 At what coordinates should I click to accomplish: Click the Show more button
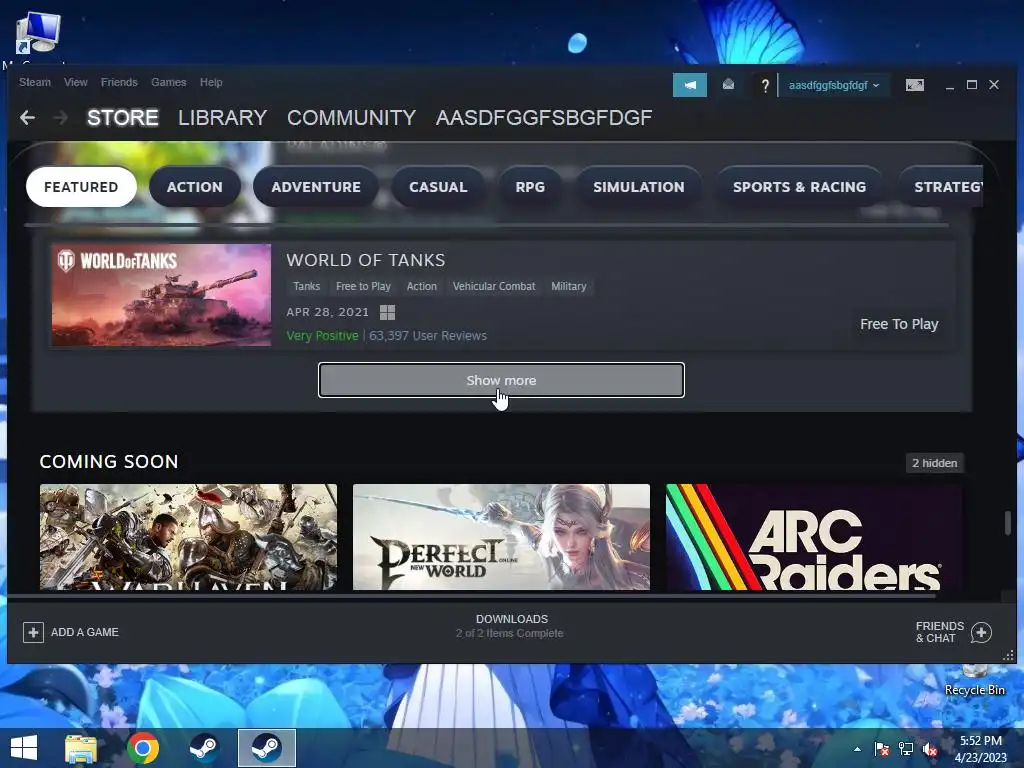(x=502, y=380)
